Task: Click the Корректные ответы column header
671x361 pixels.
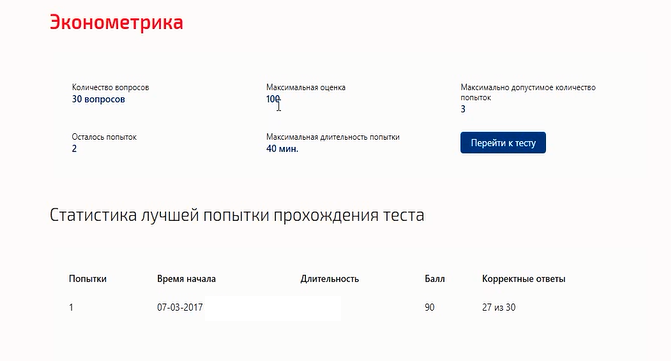Action: 523,279
